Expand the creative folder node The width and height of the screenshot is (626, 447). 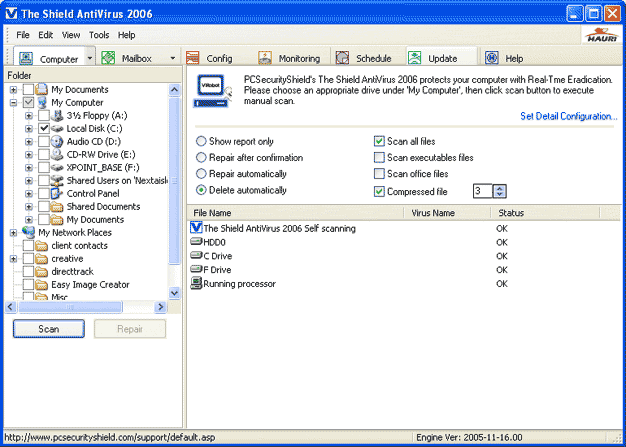click(x=13, y=259)
